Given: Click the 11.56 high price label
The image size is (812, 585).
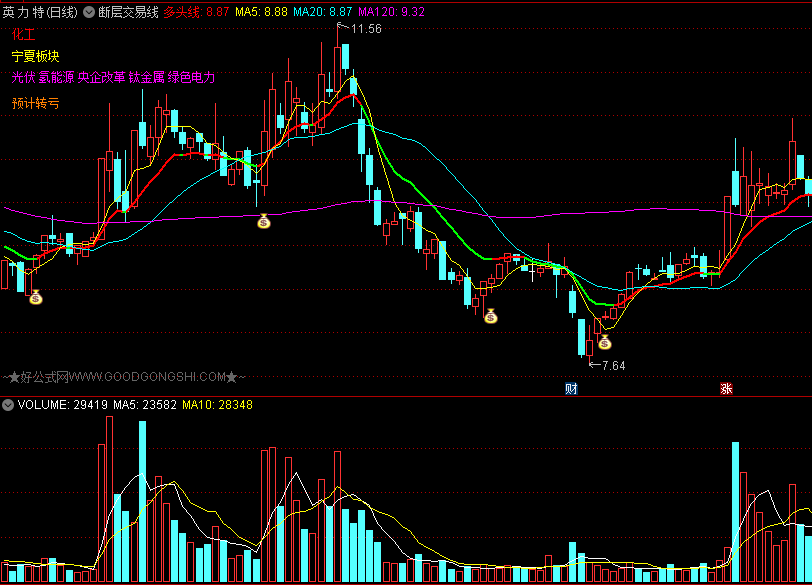Looking at the screenshot, I should point(366,29).
